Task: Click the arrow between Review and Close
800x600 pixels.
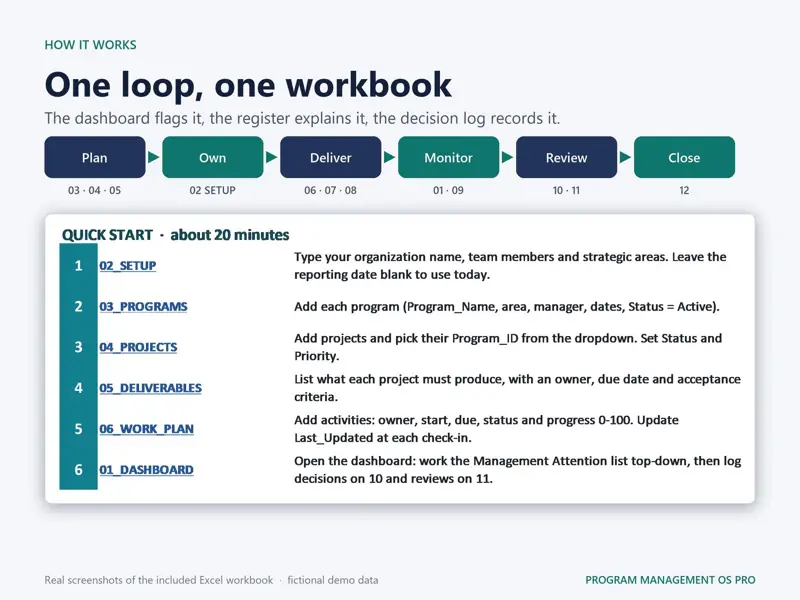Action: (625, 157)
